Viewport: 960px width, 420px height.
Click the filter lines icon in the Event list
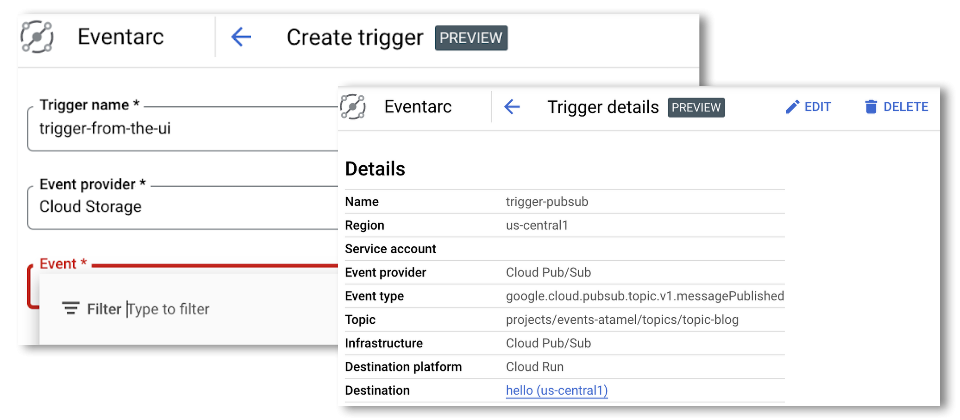click(x=70, y=309)
